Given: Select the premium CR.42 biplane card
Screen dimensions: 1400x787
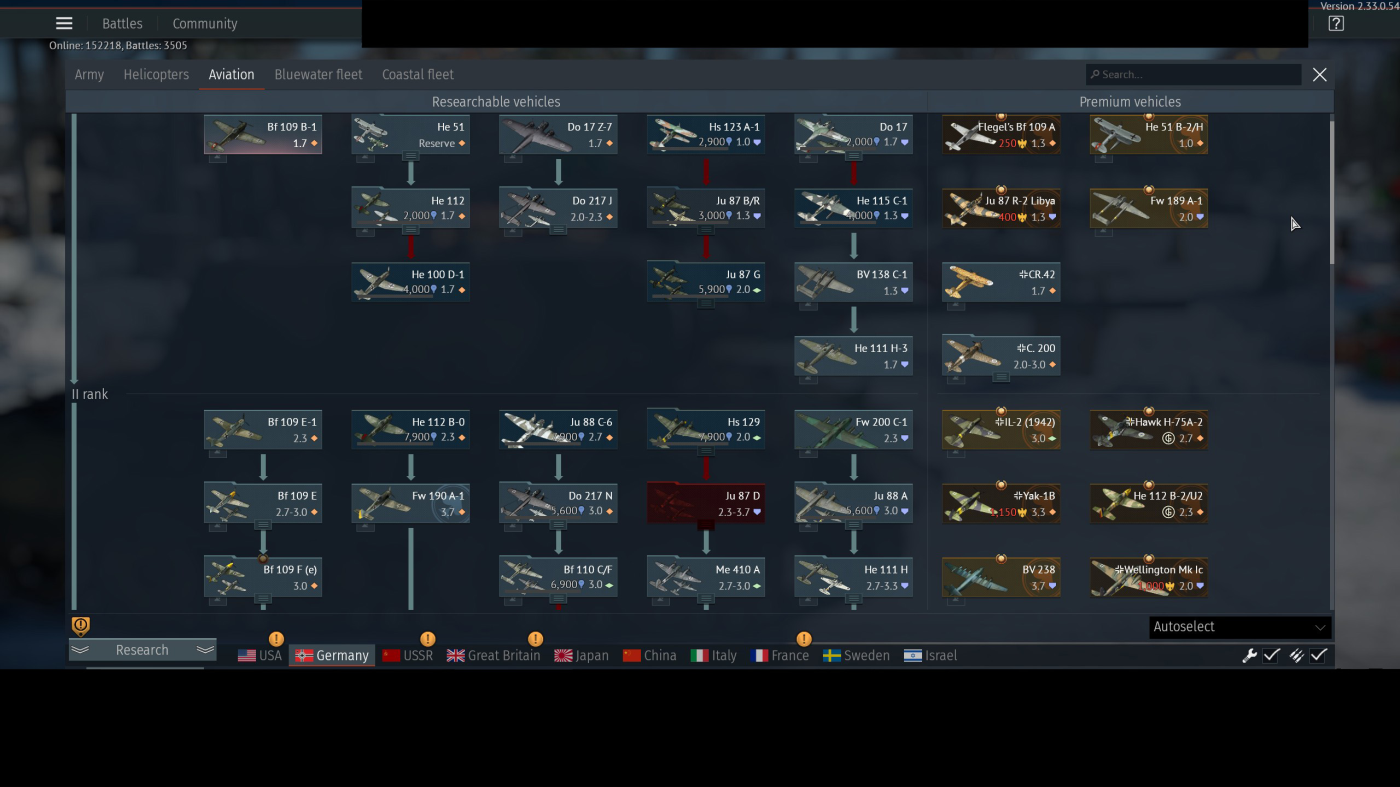Looking at the screenshot, I should pyautogui.click(x=1001, y=282).
